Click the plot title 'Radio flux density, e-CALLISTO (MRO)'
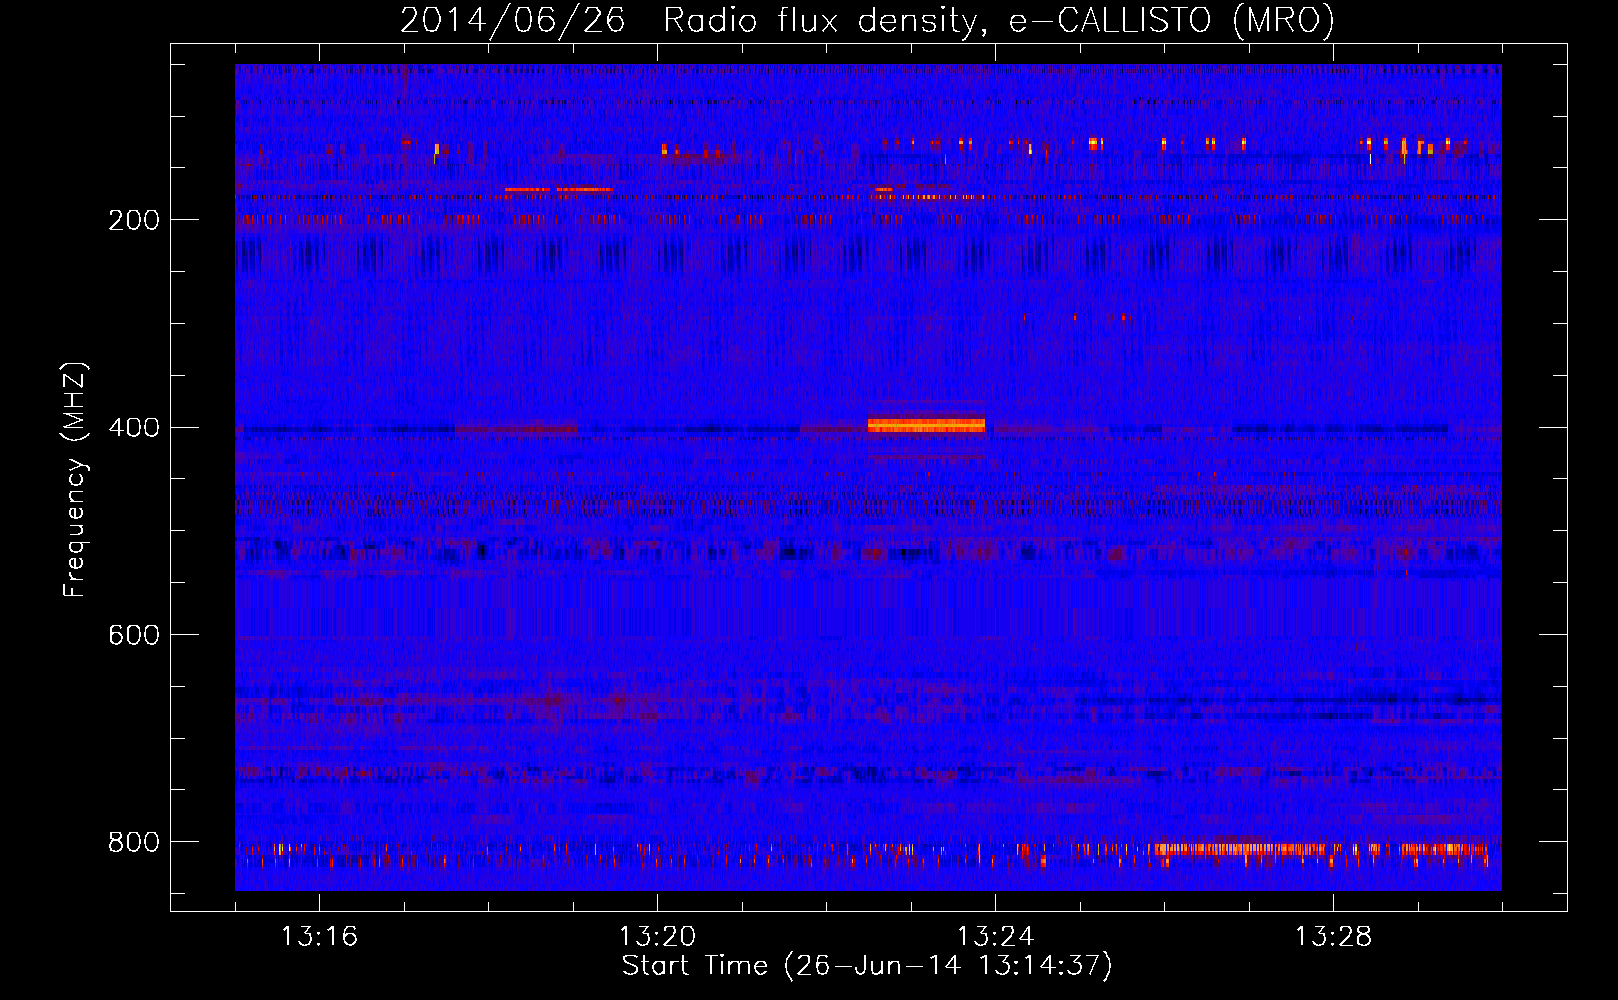The height and width of the screenshot is (1000, 1618). tap(998, 20)
